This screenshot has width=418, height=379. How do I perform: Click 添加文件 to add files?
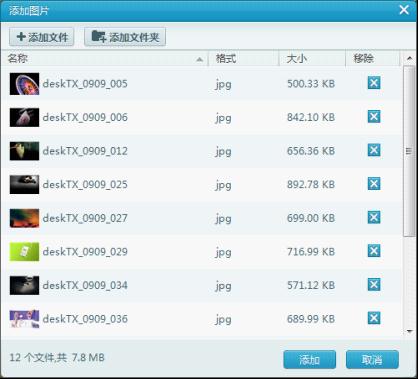pos(42,37)
